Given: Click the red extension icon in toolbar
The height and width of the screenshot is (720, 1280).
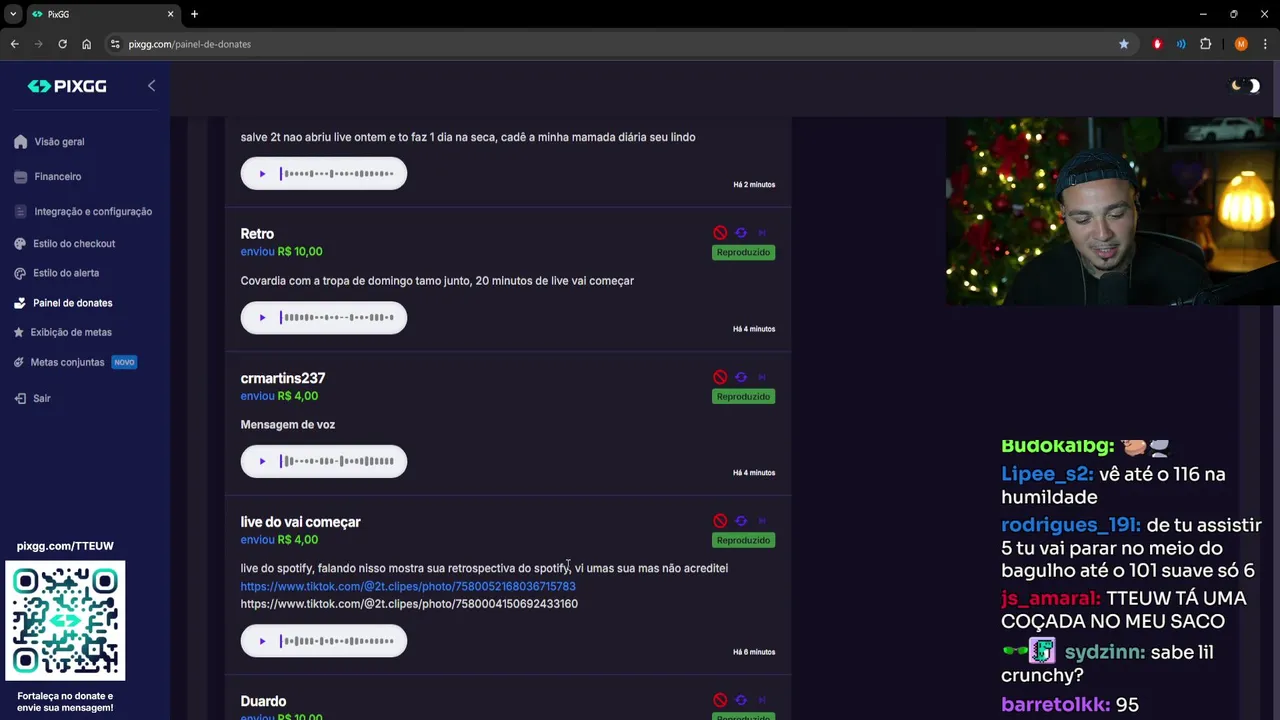Looking at the screenshot, I should [1157, 44].
